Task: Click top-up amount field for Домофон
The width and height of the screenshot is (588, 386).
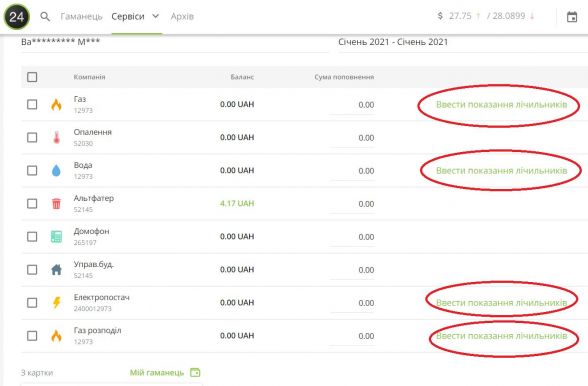Action: pyautogui.click(x=352, y=237)
